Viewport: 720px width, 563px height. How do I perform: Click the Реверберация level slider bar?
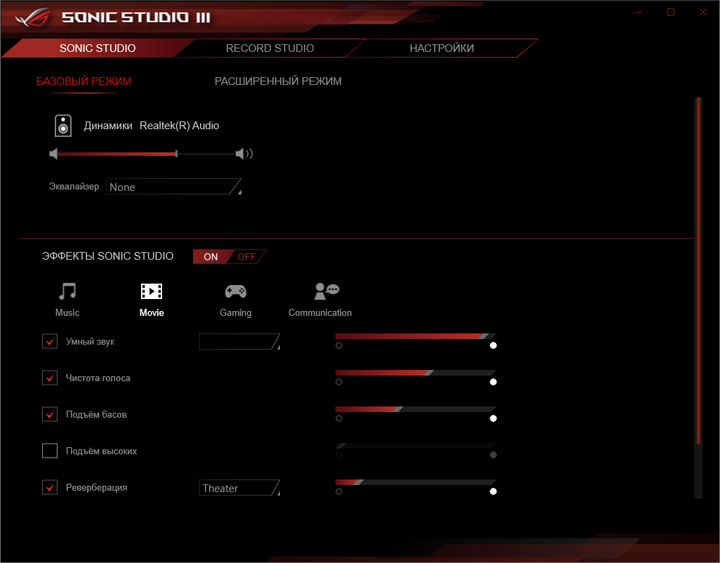tap(416, 483)
